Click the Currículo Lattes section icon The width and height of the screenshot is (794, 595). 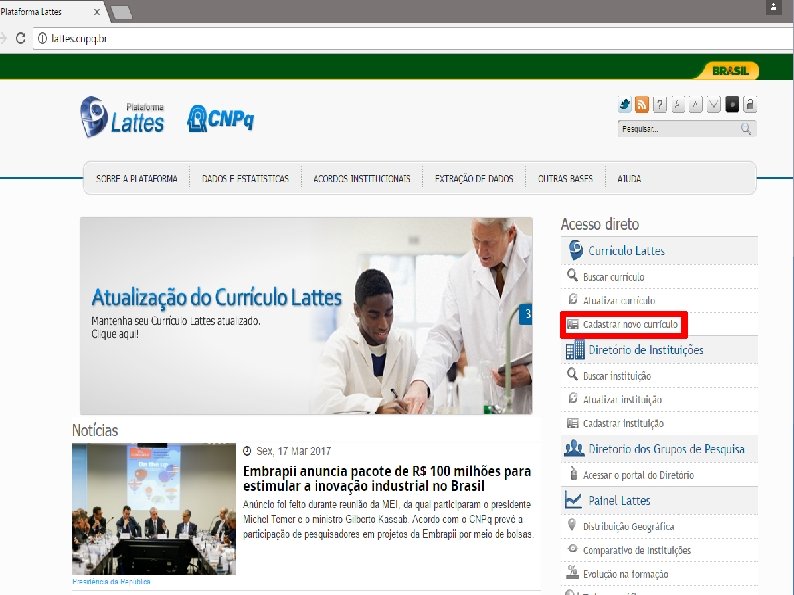coord(575,250)
